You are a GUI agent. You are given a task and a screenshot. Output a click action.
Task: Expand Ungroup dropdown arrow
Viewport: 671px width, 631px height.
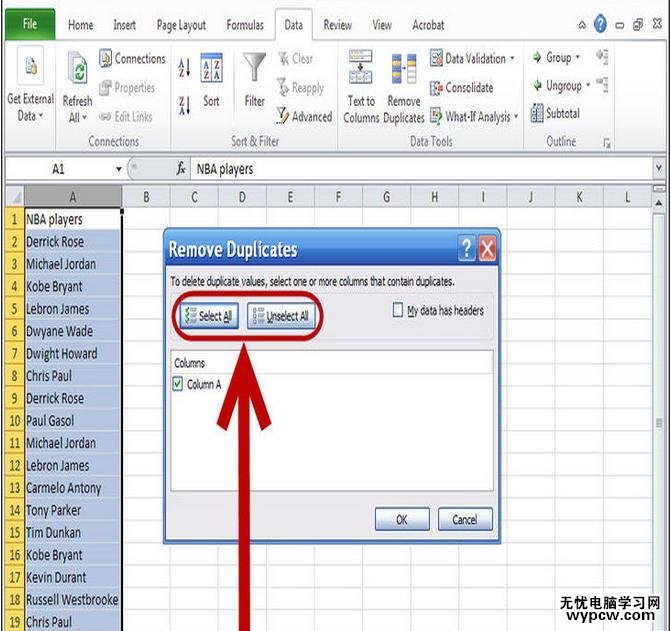click(x=588, y=85)
